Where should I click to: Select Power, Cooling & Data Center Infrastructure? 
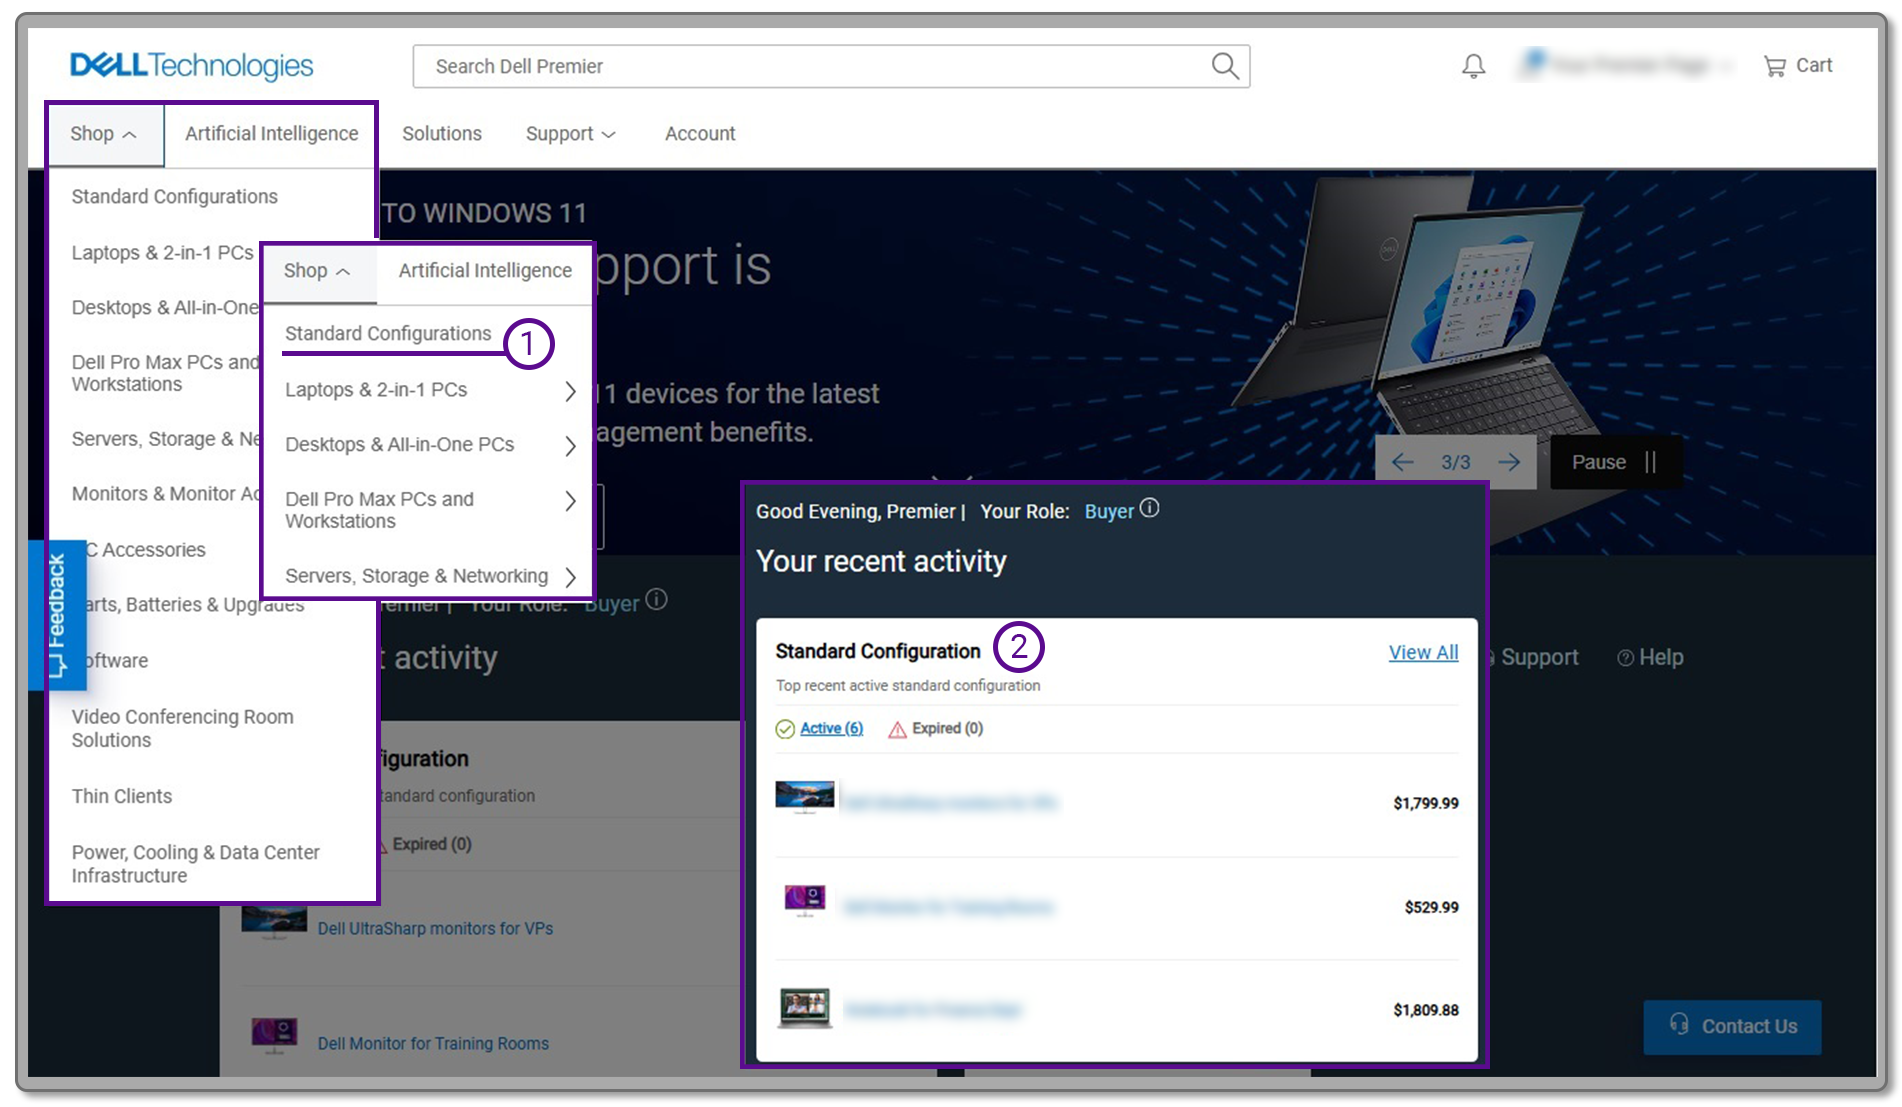tap(195, 864)
